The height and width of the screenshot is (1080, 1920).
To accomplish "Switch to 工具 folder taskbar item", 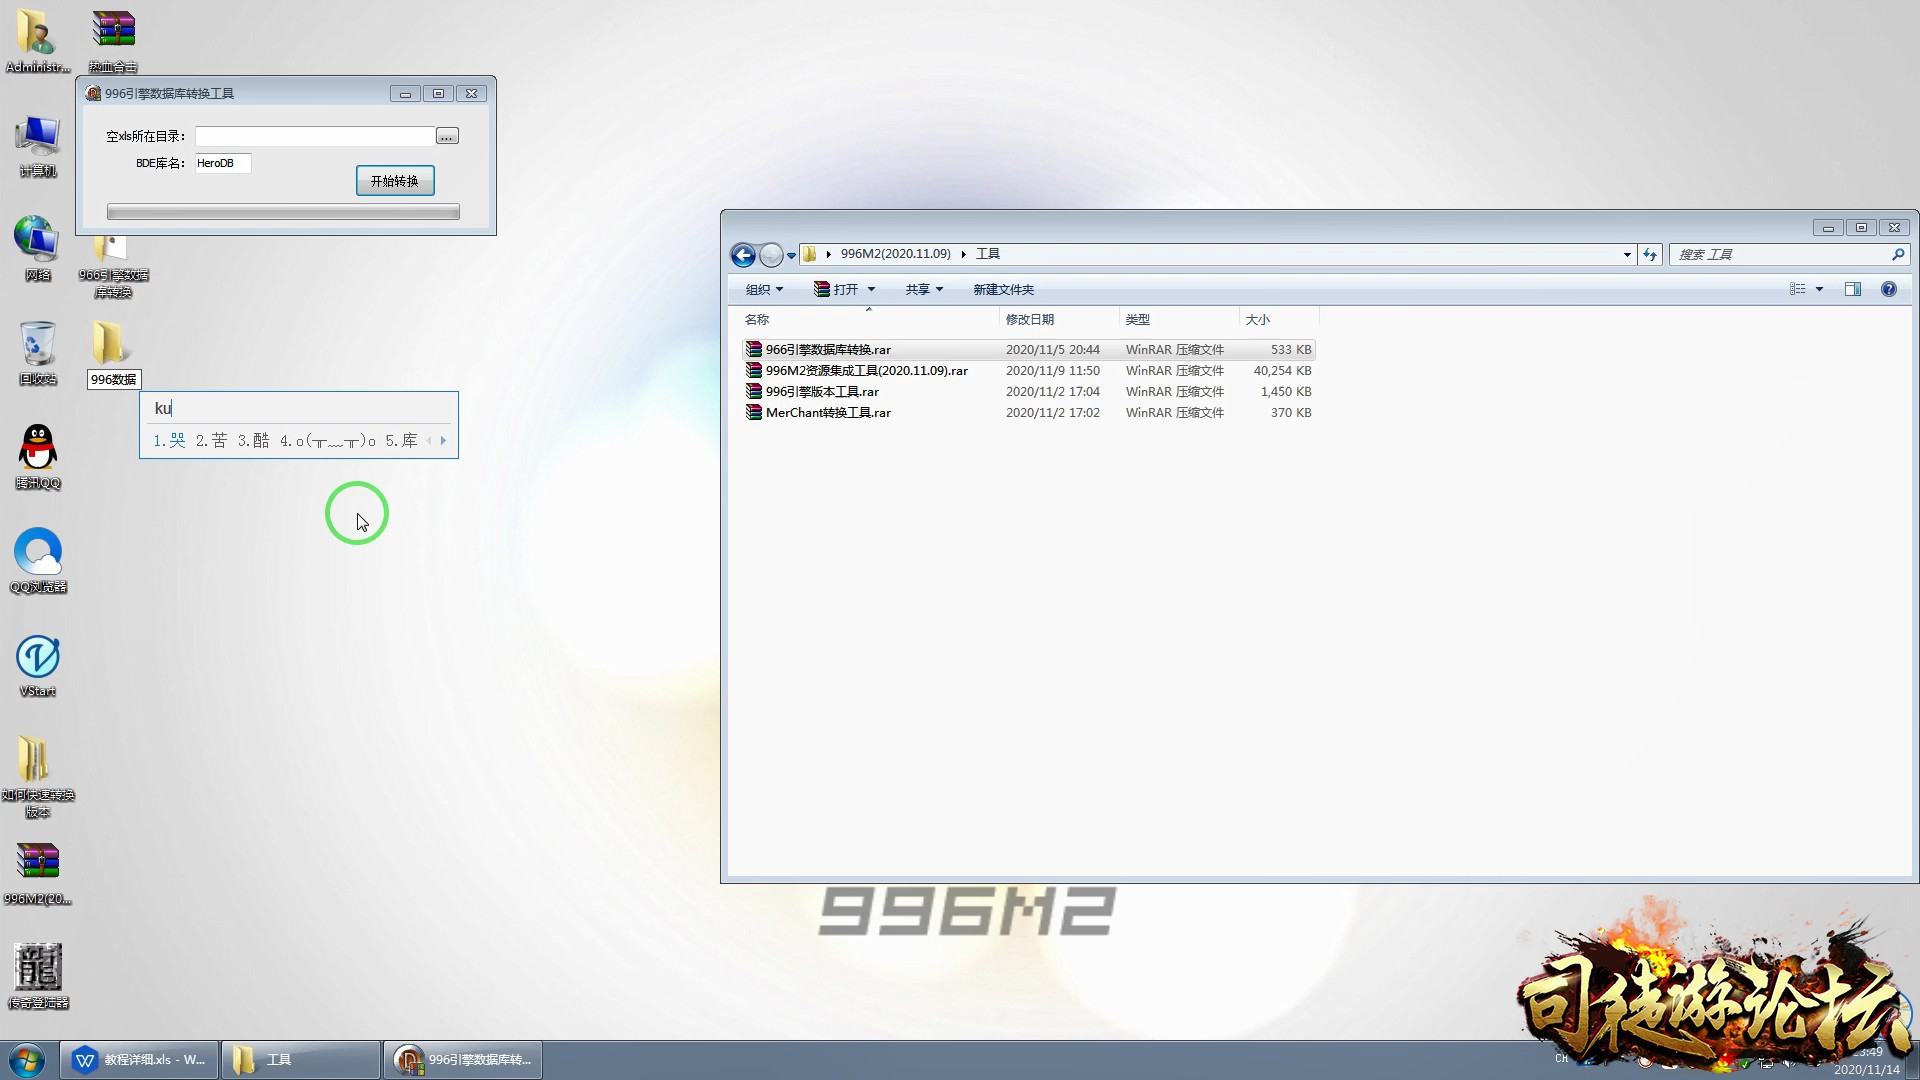I will [x=300, y=1060].
